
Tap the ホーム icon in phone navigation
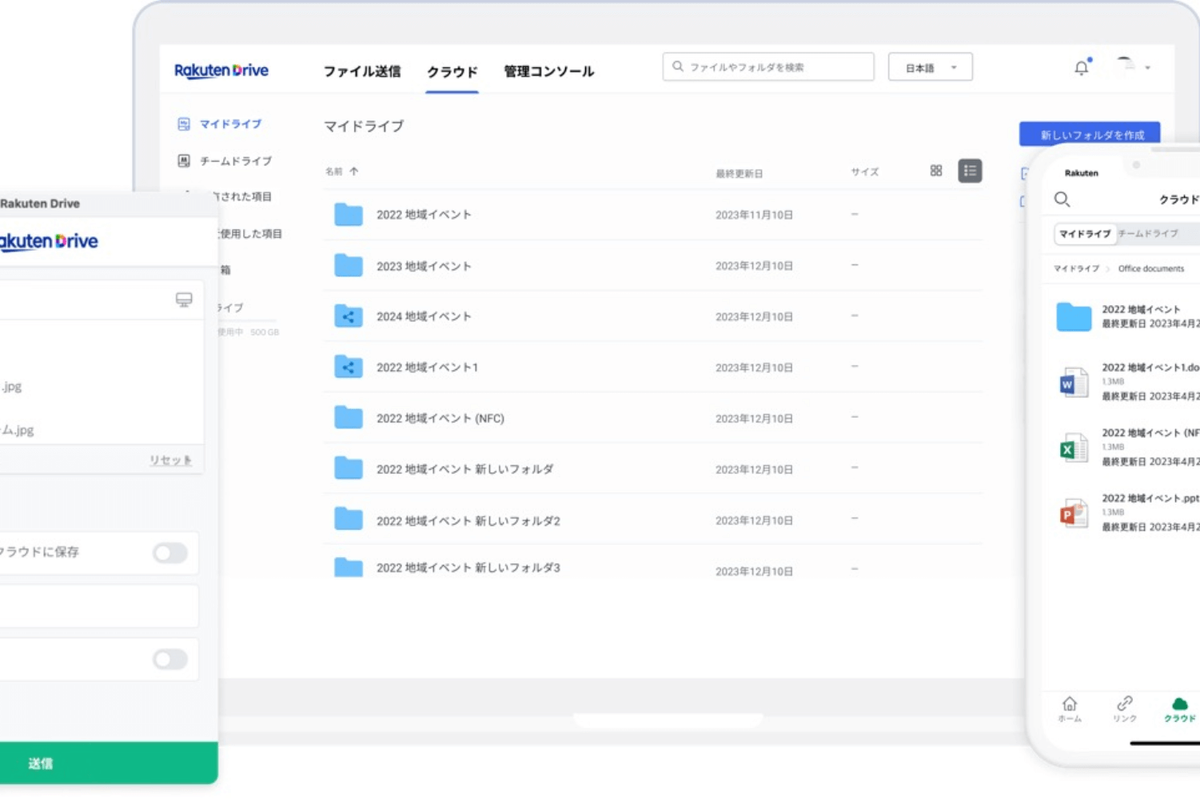[x=1069, y=705]
